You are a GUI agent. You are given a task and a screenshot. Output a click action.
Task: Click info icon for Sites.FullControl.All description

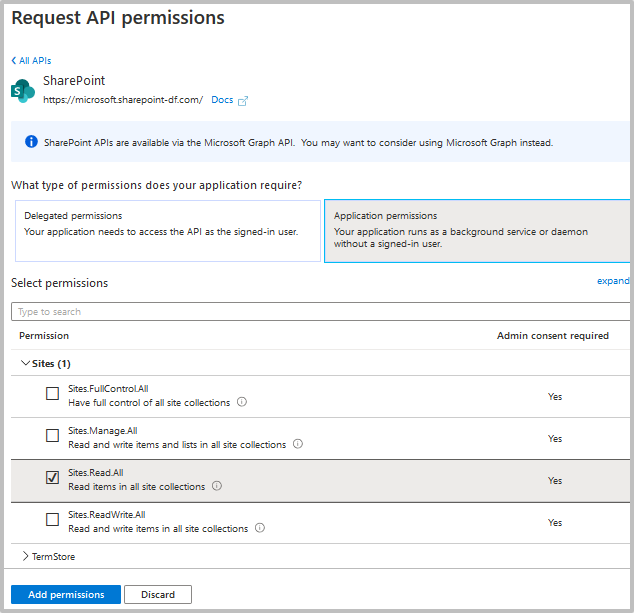point(242,402)
